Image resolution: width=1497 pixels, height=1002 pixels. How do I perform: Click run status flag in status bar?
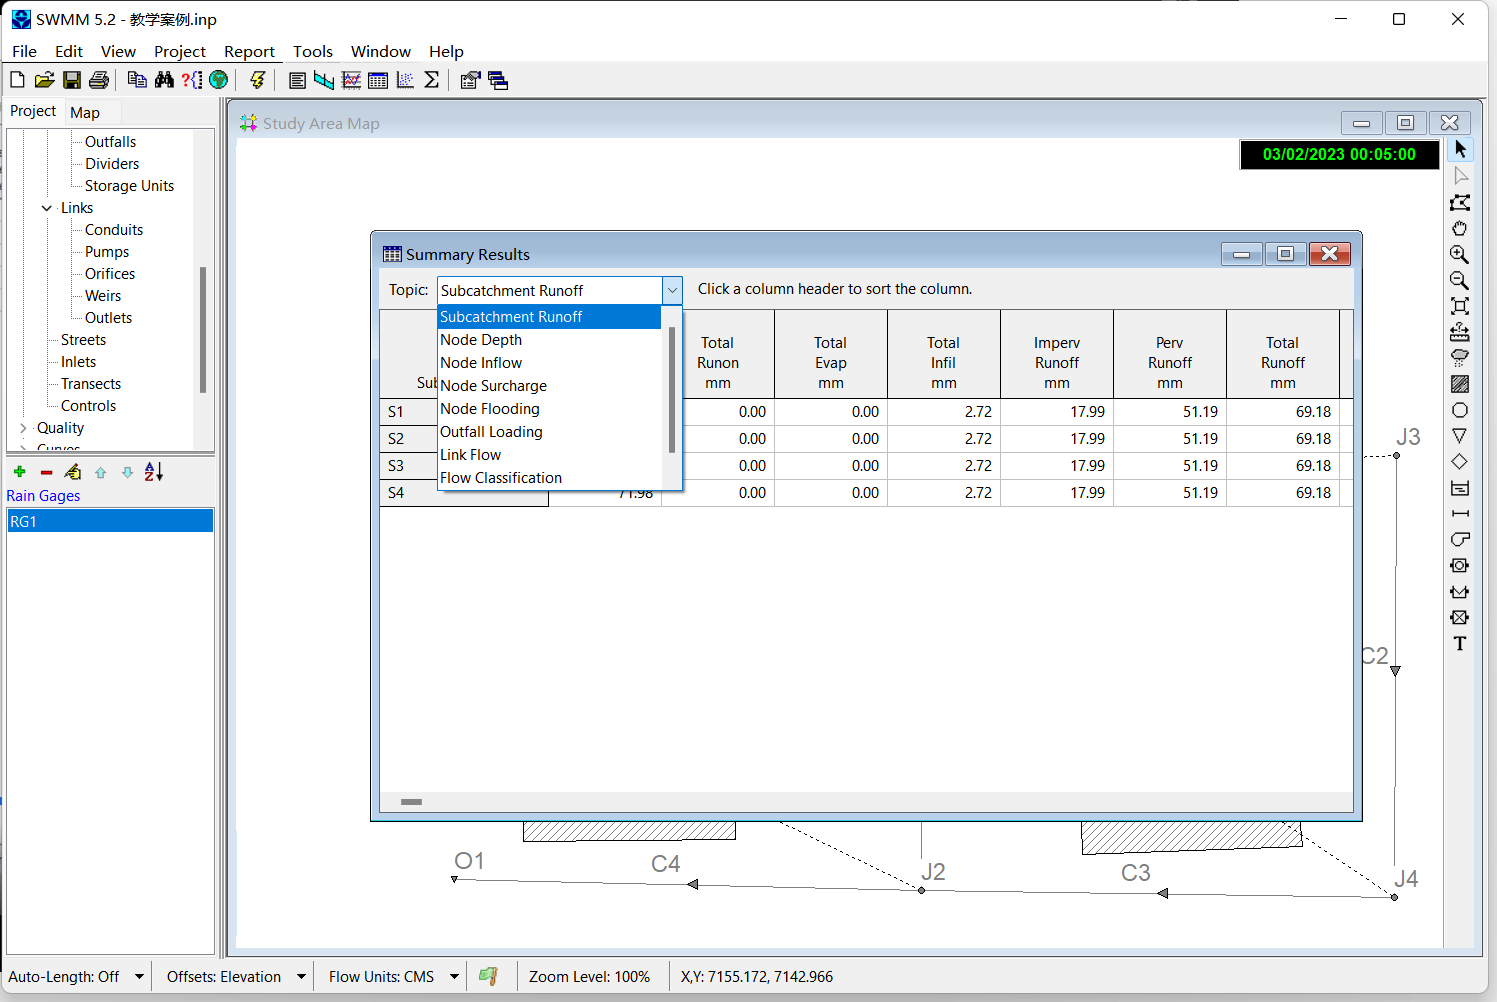point(488,976)
